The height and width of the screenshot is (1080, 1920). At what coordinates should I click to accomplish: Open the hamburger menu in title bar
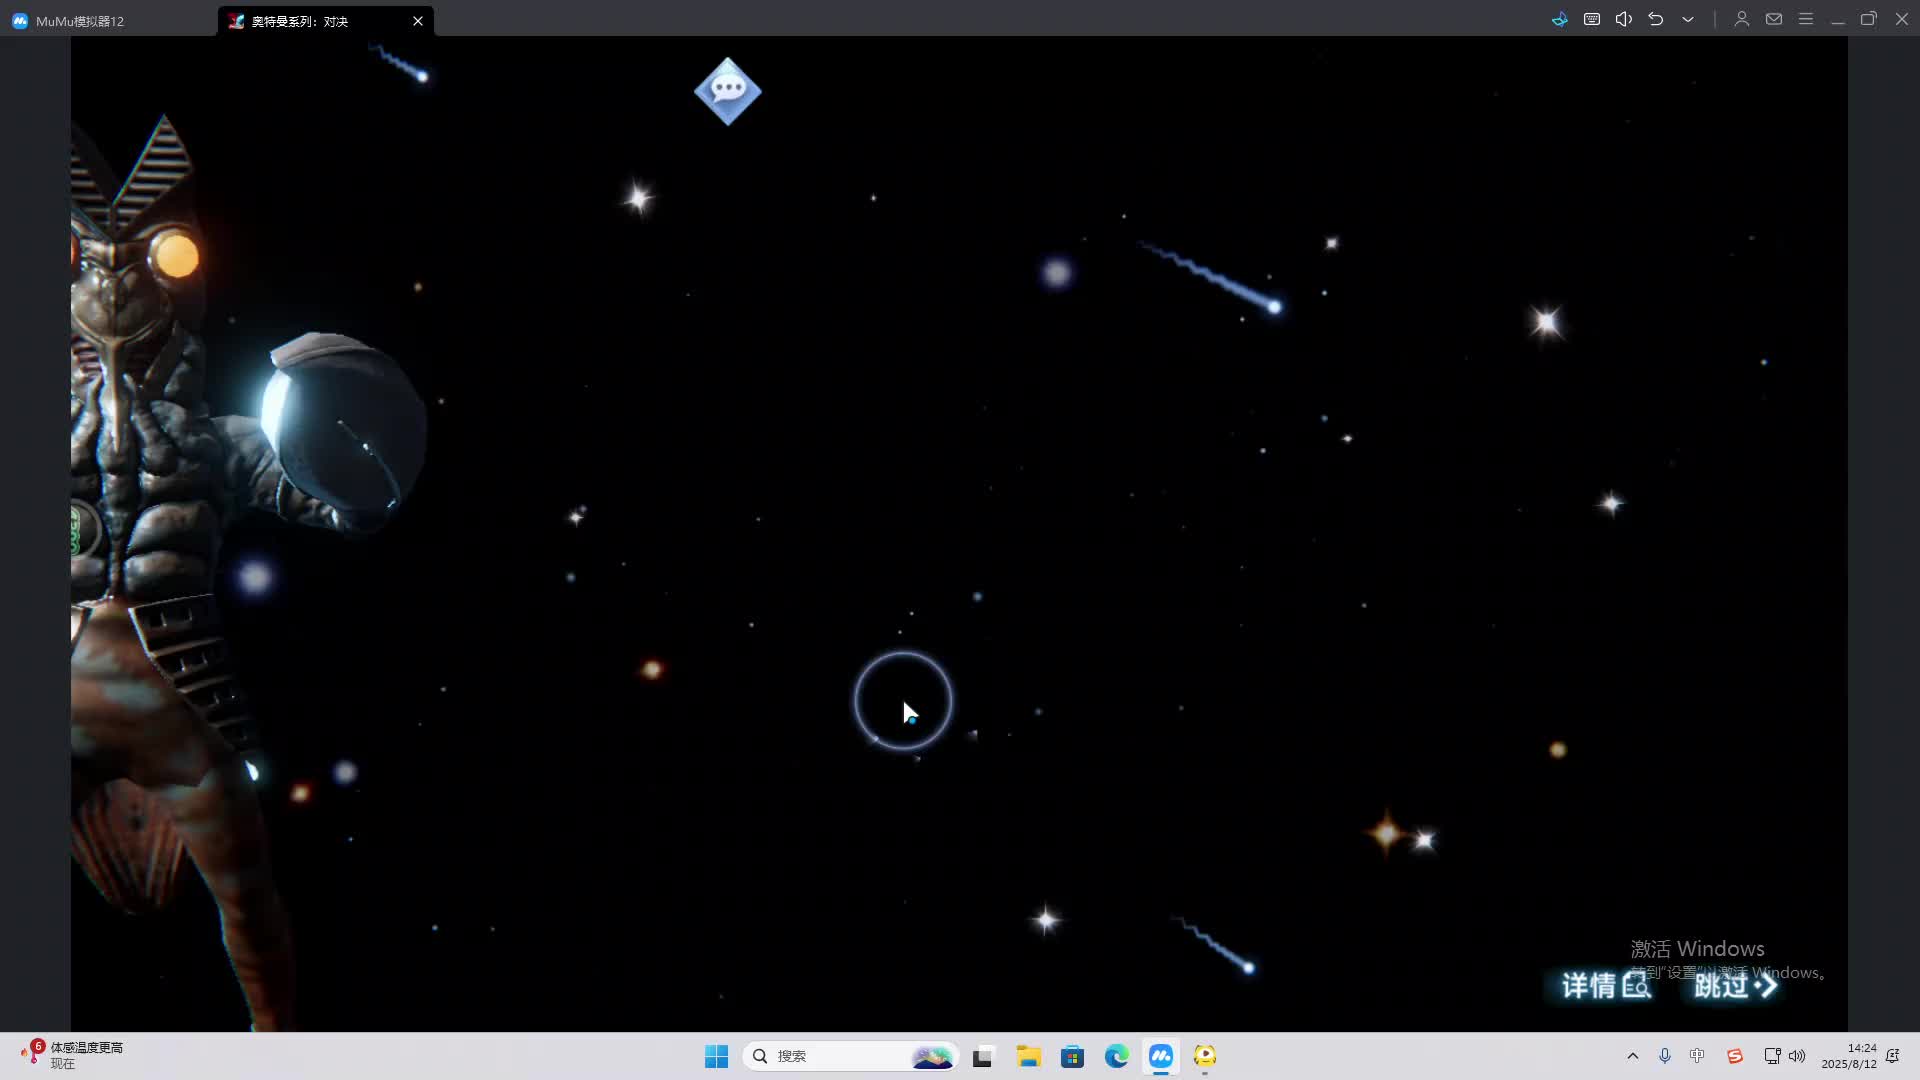pyautogui.click(x=1806, y=19)
